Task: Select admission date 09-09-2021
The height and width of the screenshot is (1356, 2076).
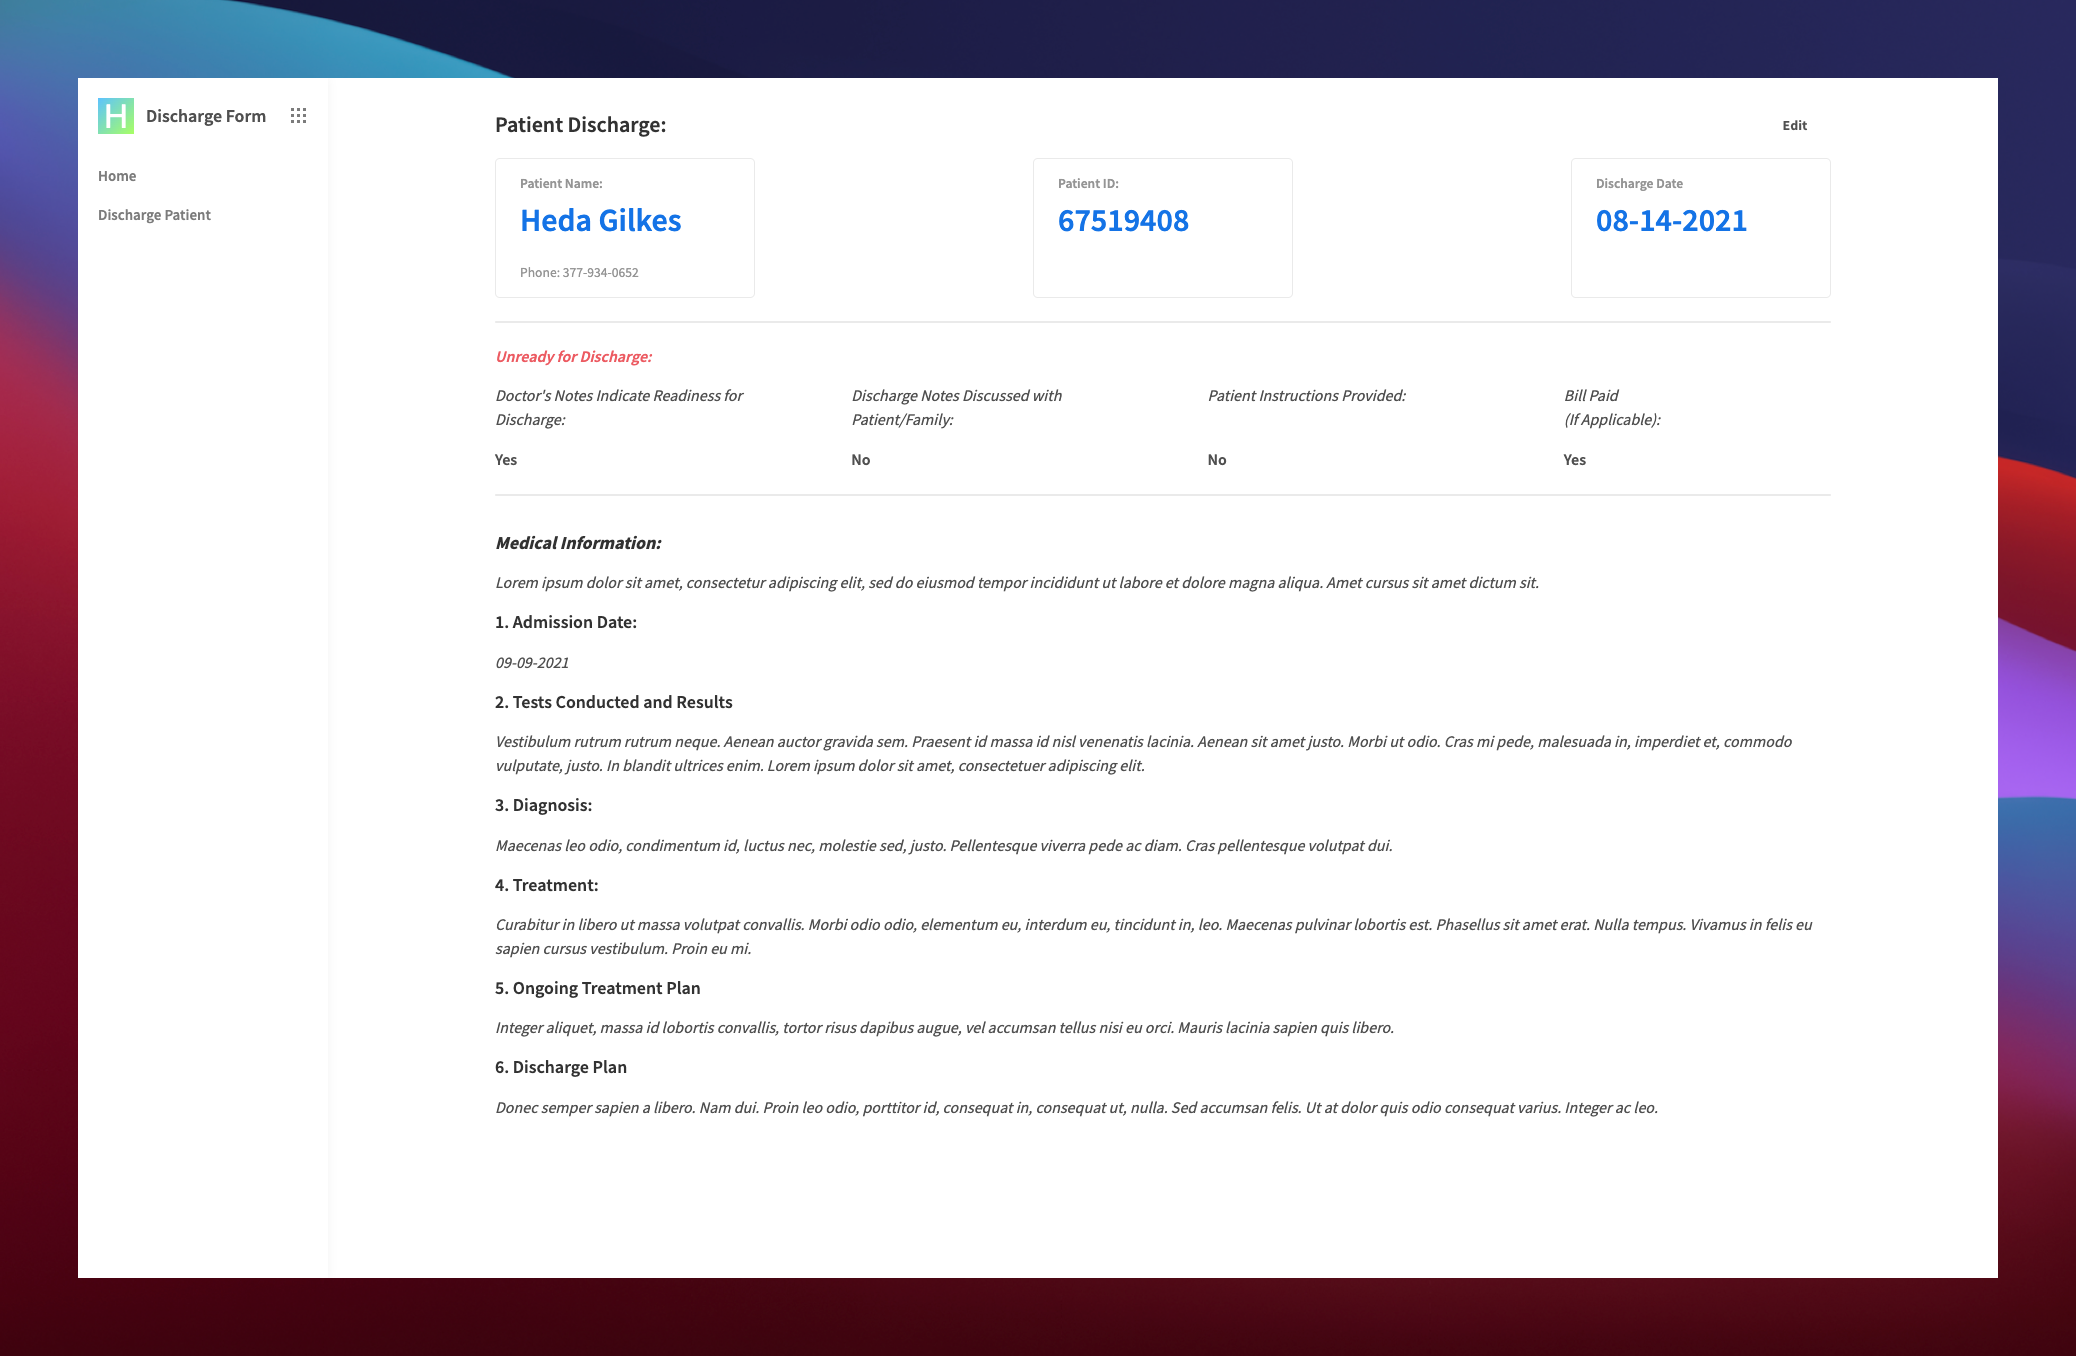Action: [532, 663]
